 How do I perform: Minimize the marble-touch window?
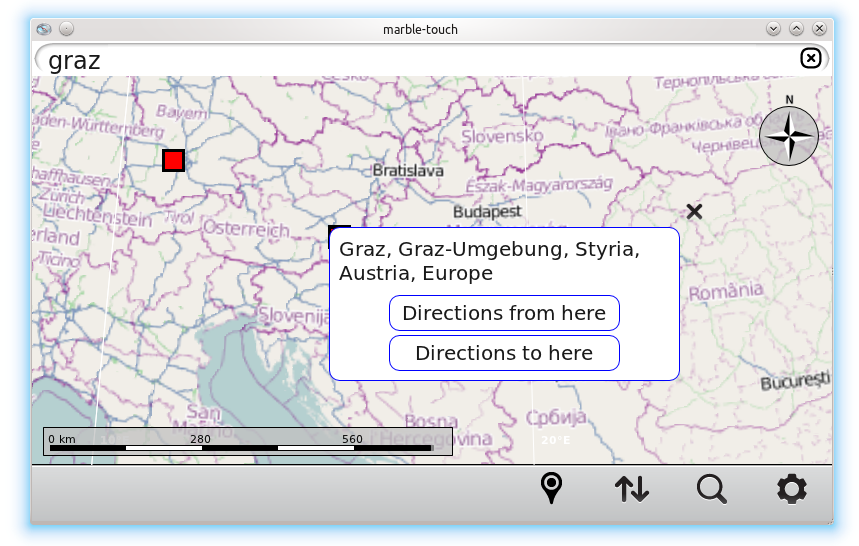(x=773, y=29)
